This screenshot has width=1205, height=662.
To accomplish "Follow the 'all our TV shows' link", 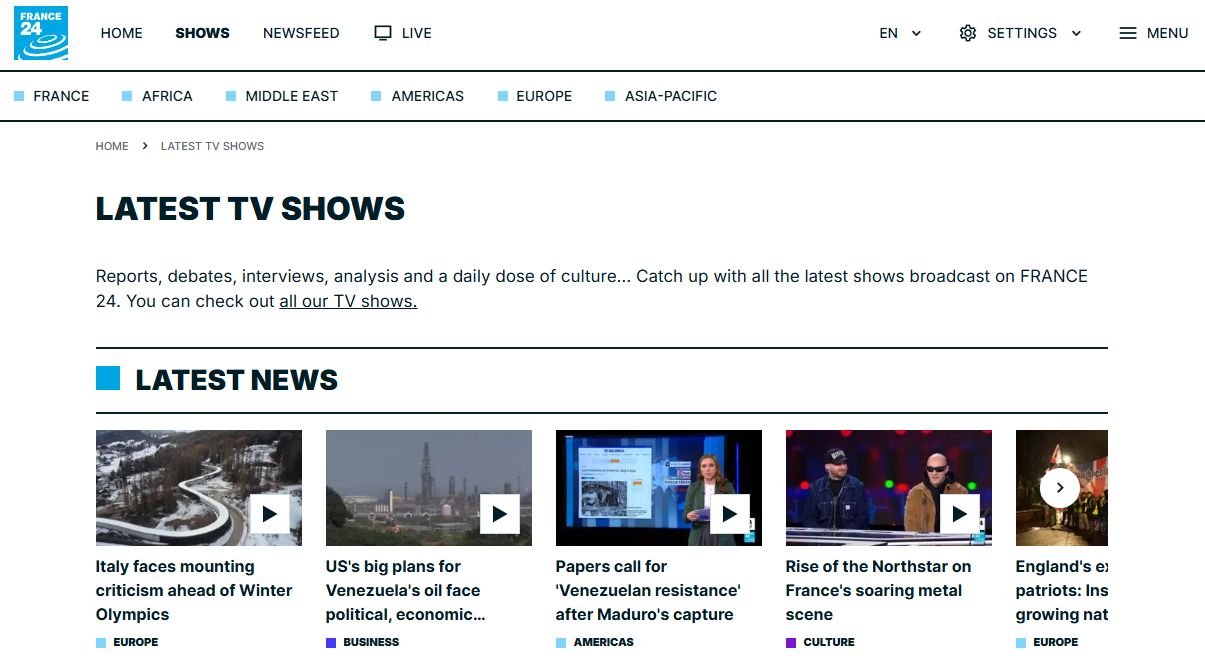I will point(348,300).
